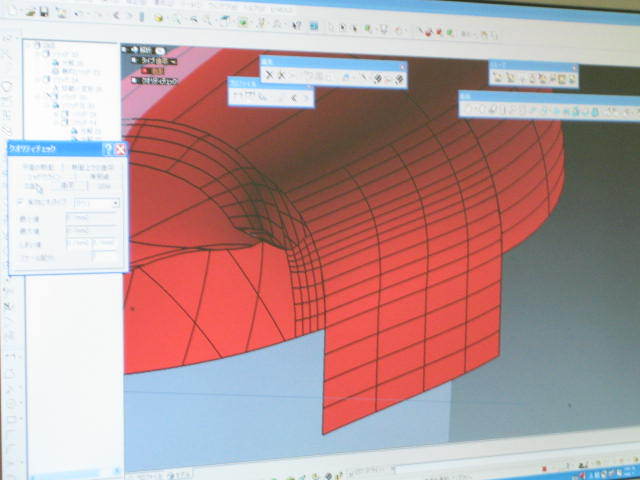
Task: Click the circle tool icon in left sidebar
Action: click(7, 86)
